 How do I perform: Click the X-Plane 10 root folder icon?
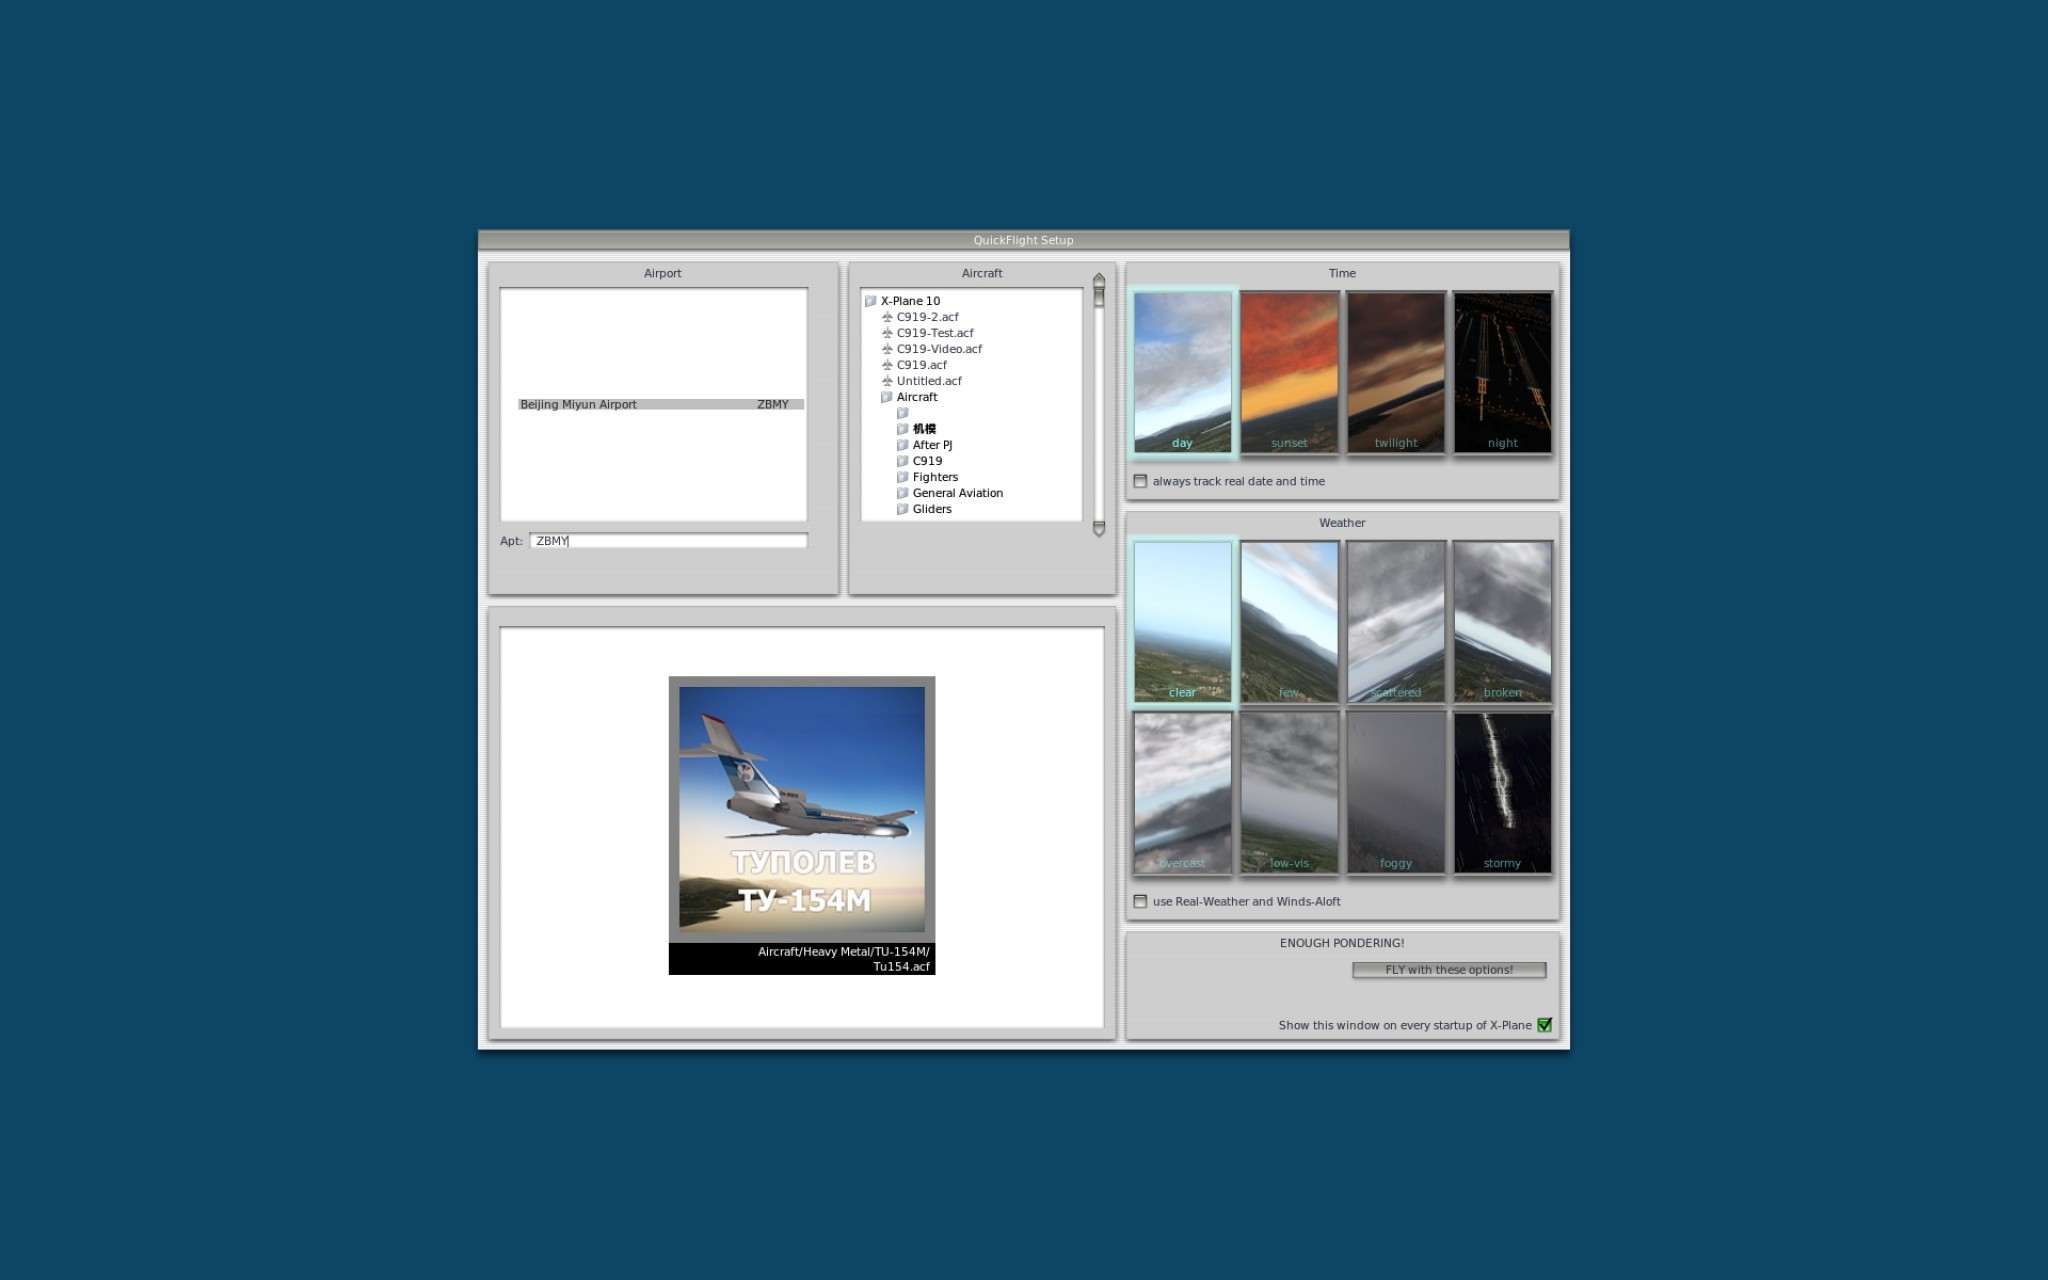[x=870, y=301]
